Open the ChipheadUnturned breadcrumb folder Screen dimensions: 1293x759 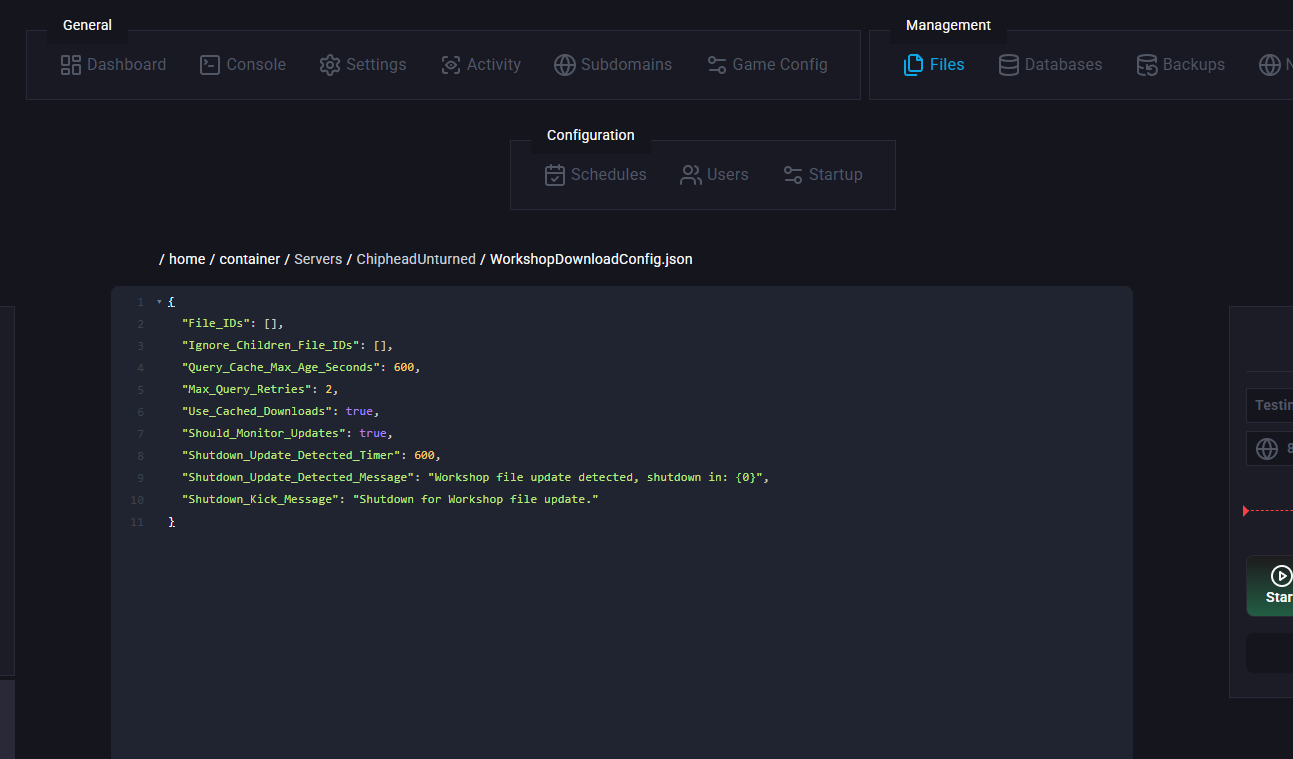pyautogui.click(x=416, y=259)
